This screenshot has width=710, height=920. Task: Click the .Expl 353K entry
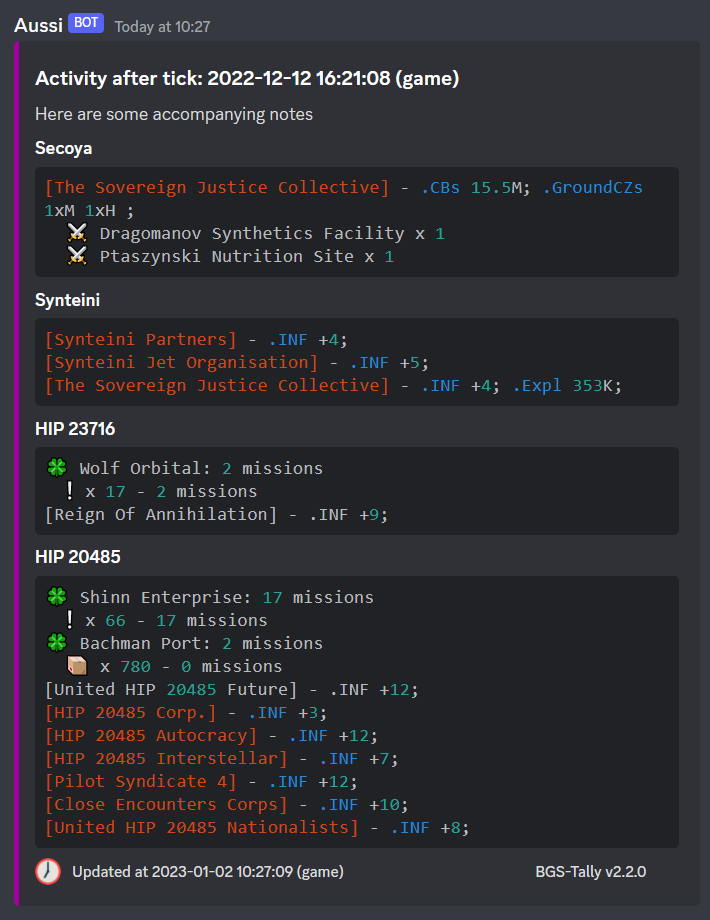pos(567,385)
